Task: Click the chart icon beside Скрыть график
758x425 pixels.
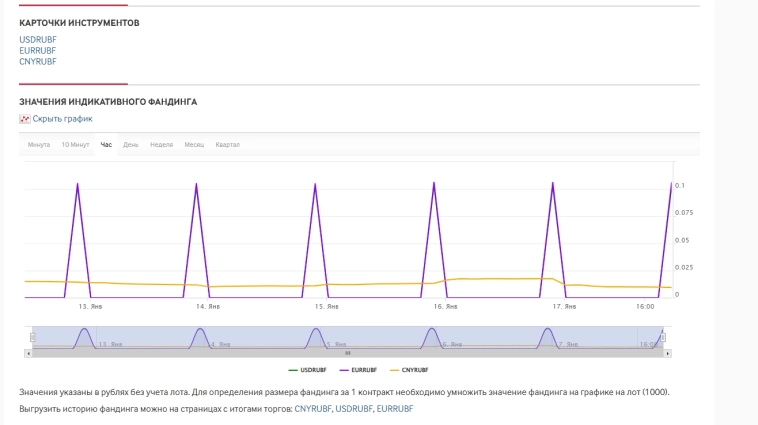Action: pyautogui.click(x=24, y=119)
